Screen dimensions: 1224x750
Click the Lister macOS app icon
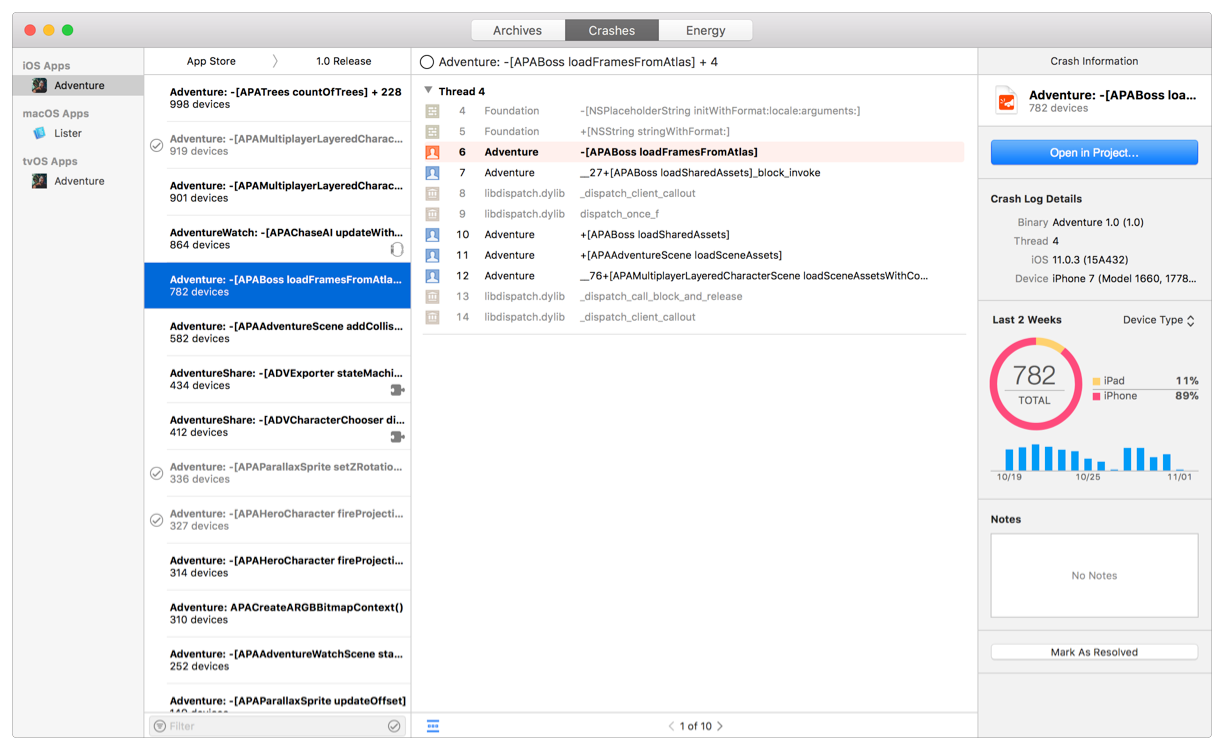(x=39, y=133)
